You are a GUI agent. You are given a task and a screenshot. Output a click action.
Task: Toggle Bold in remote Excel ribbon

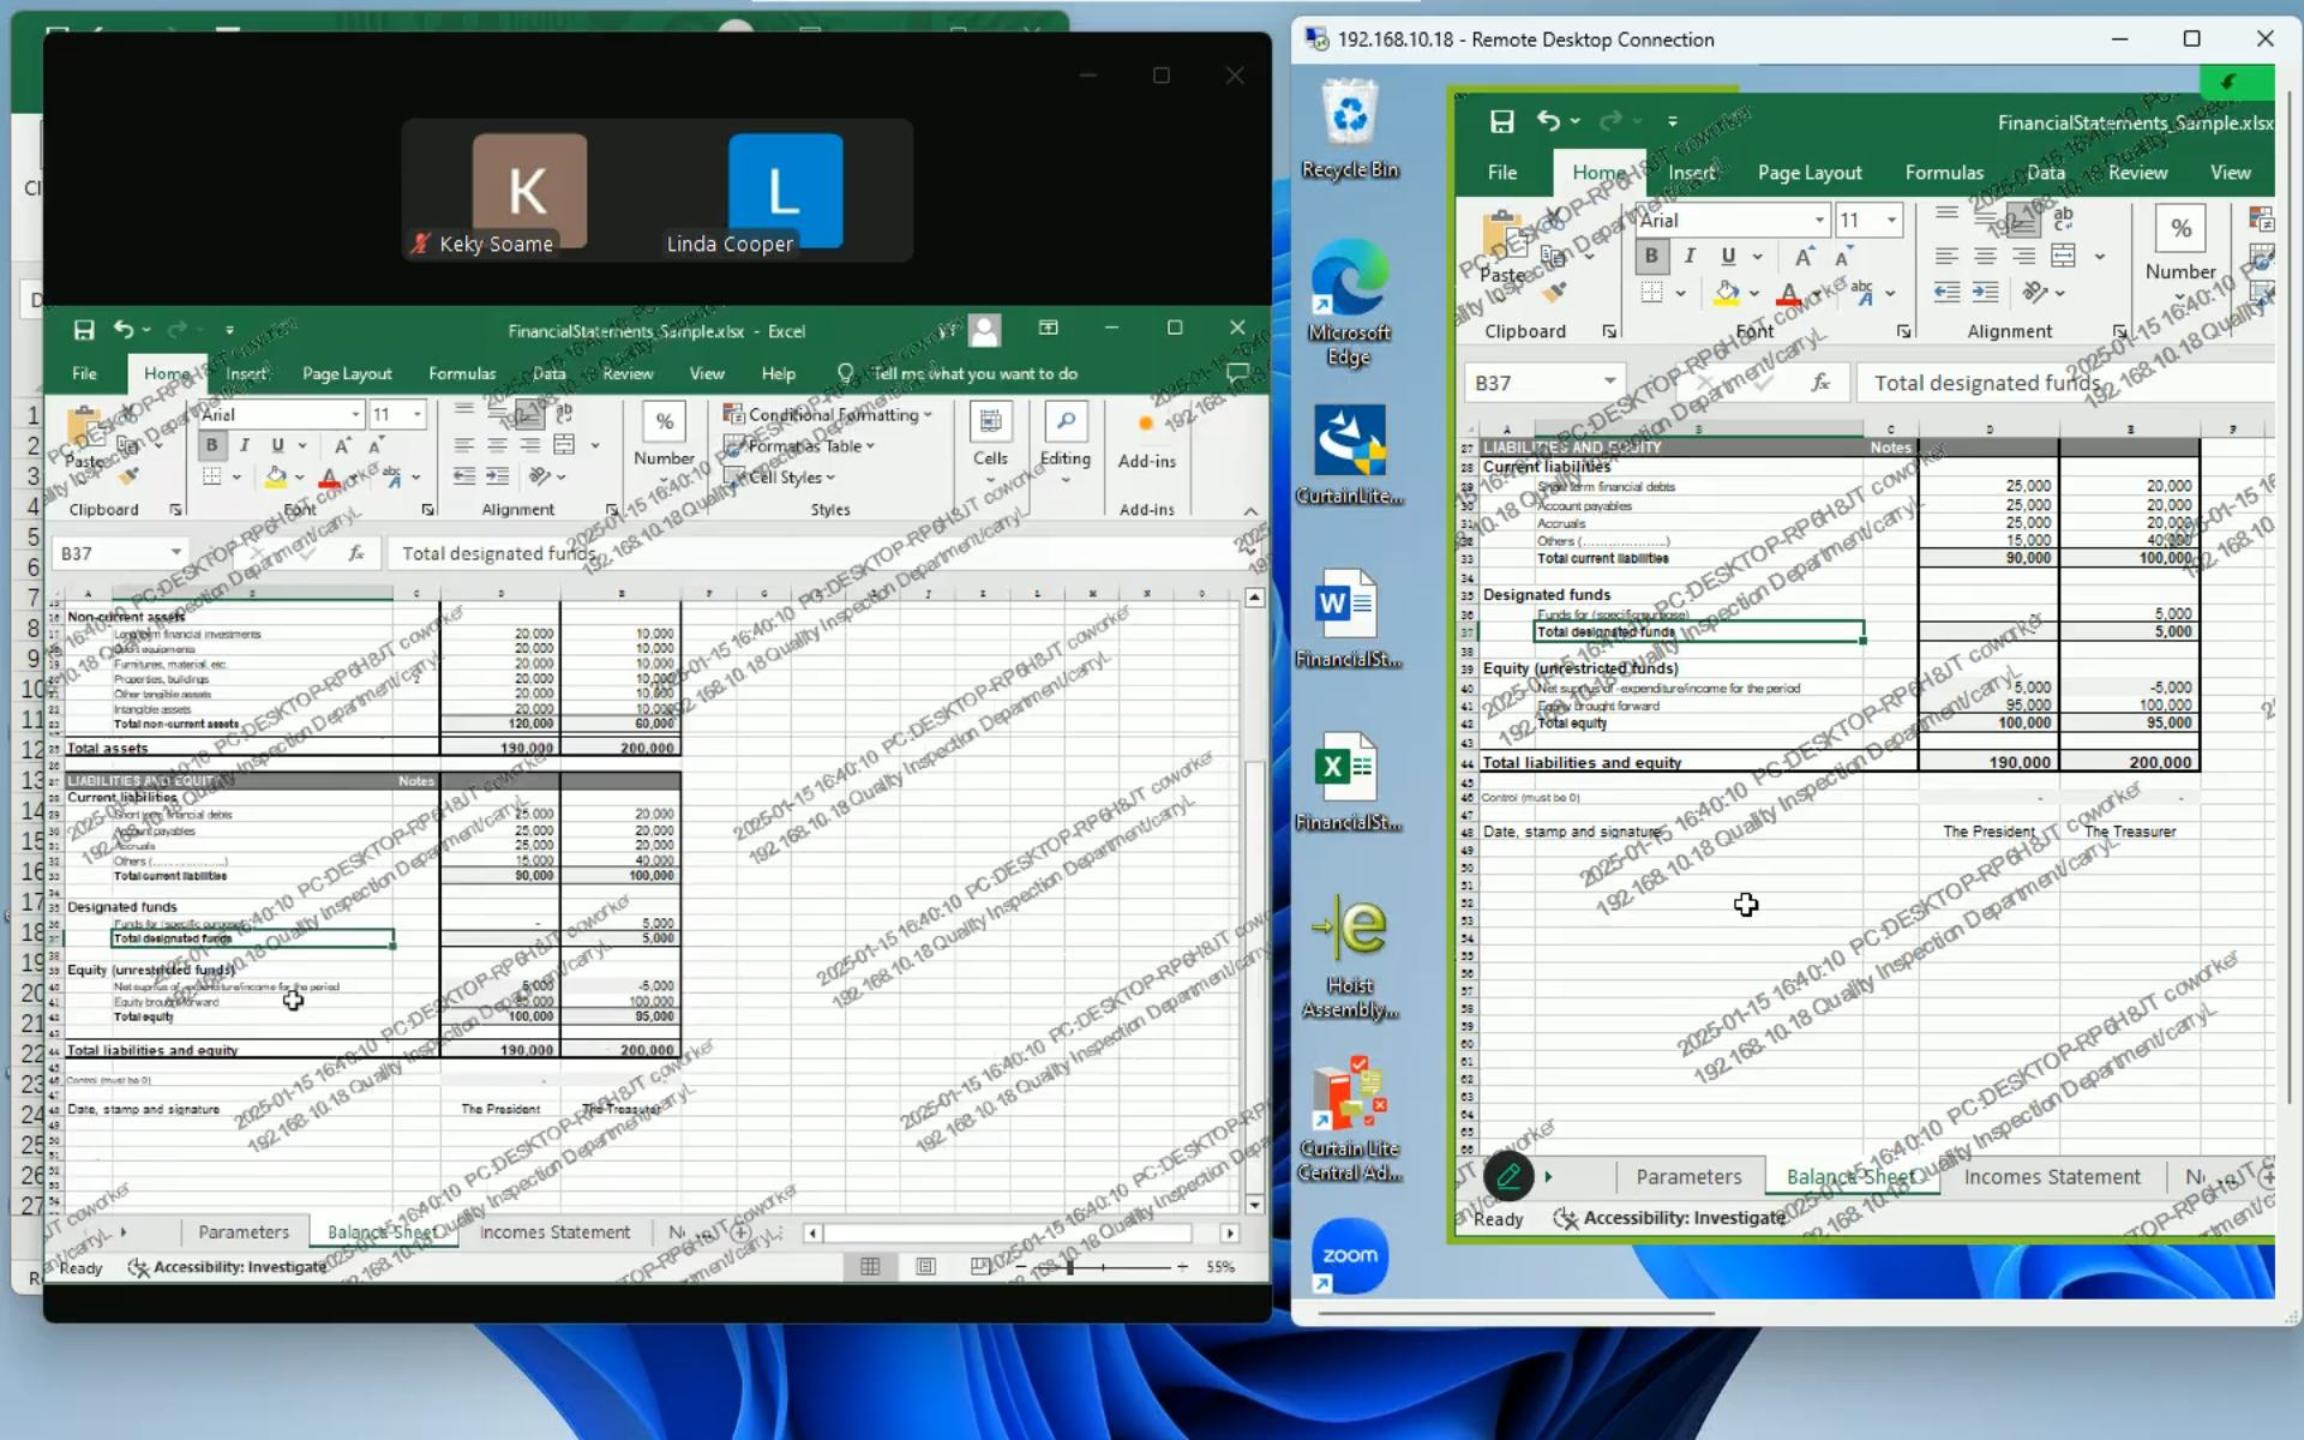1651,256
